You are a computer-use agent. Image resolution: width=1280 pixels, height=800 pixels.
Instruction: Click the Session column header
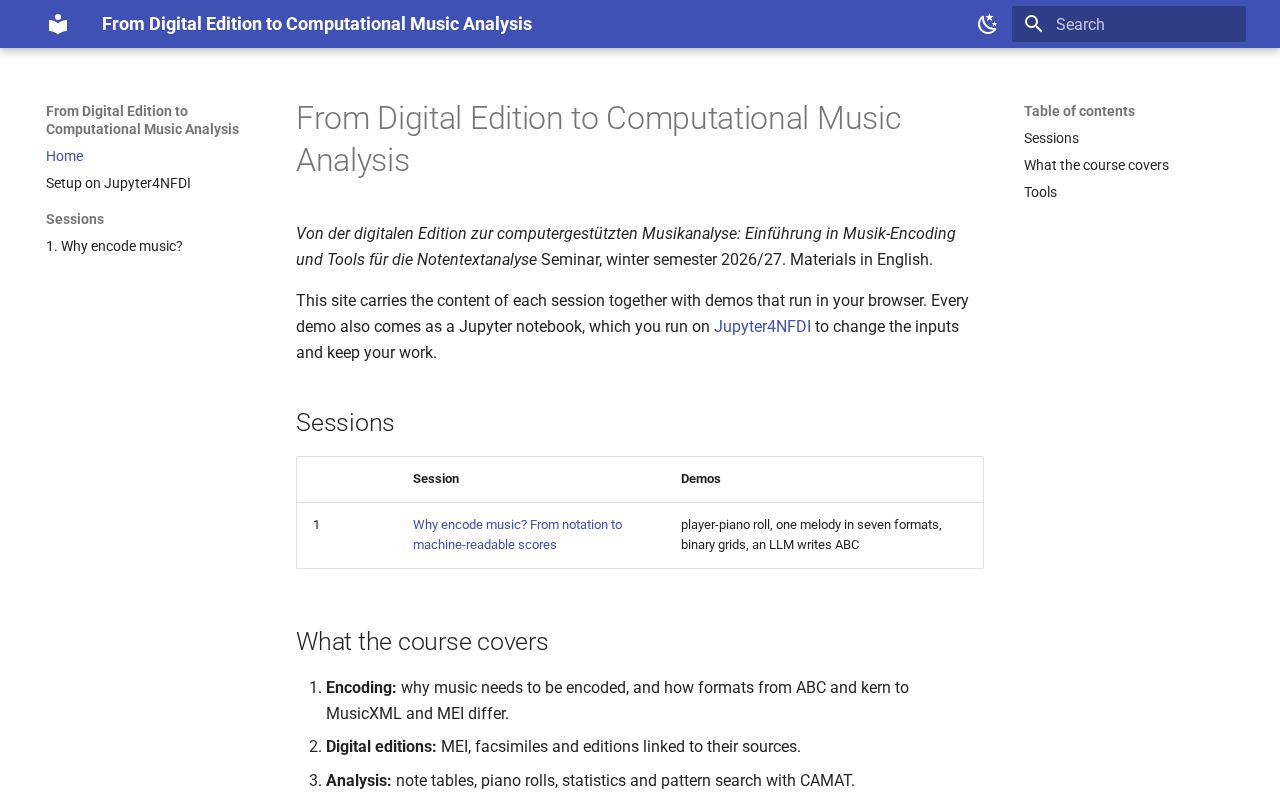[436, 479]
